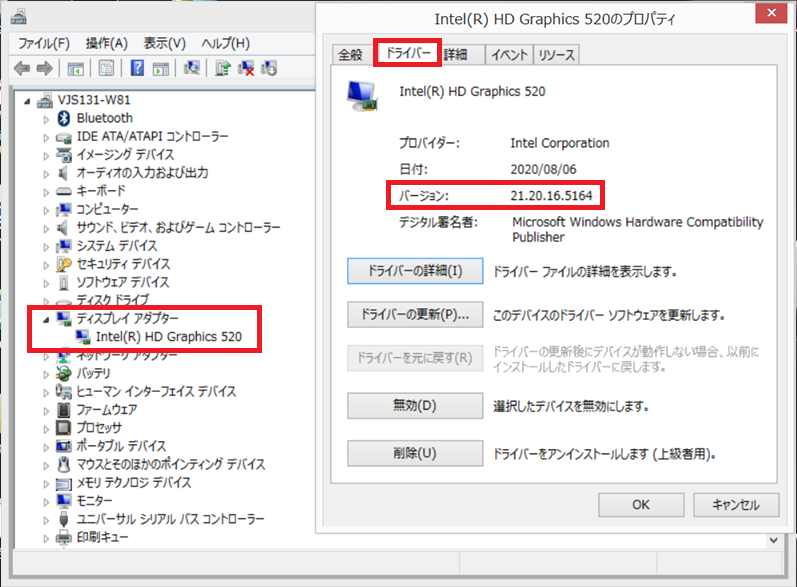Click the Back arrow toolbar icon

coord(22,68)
